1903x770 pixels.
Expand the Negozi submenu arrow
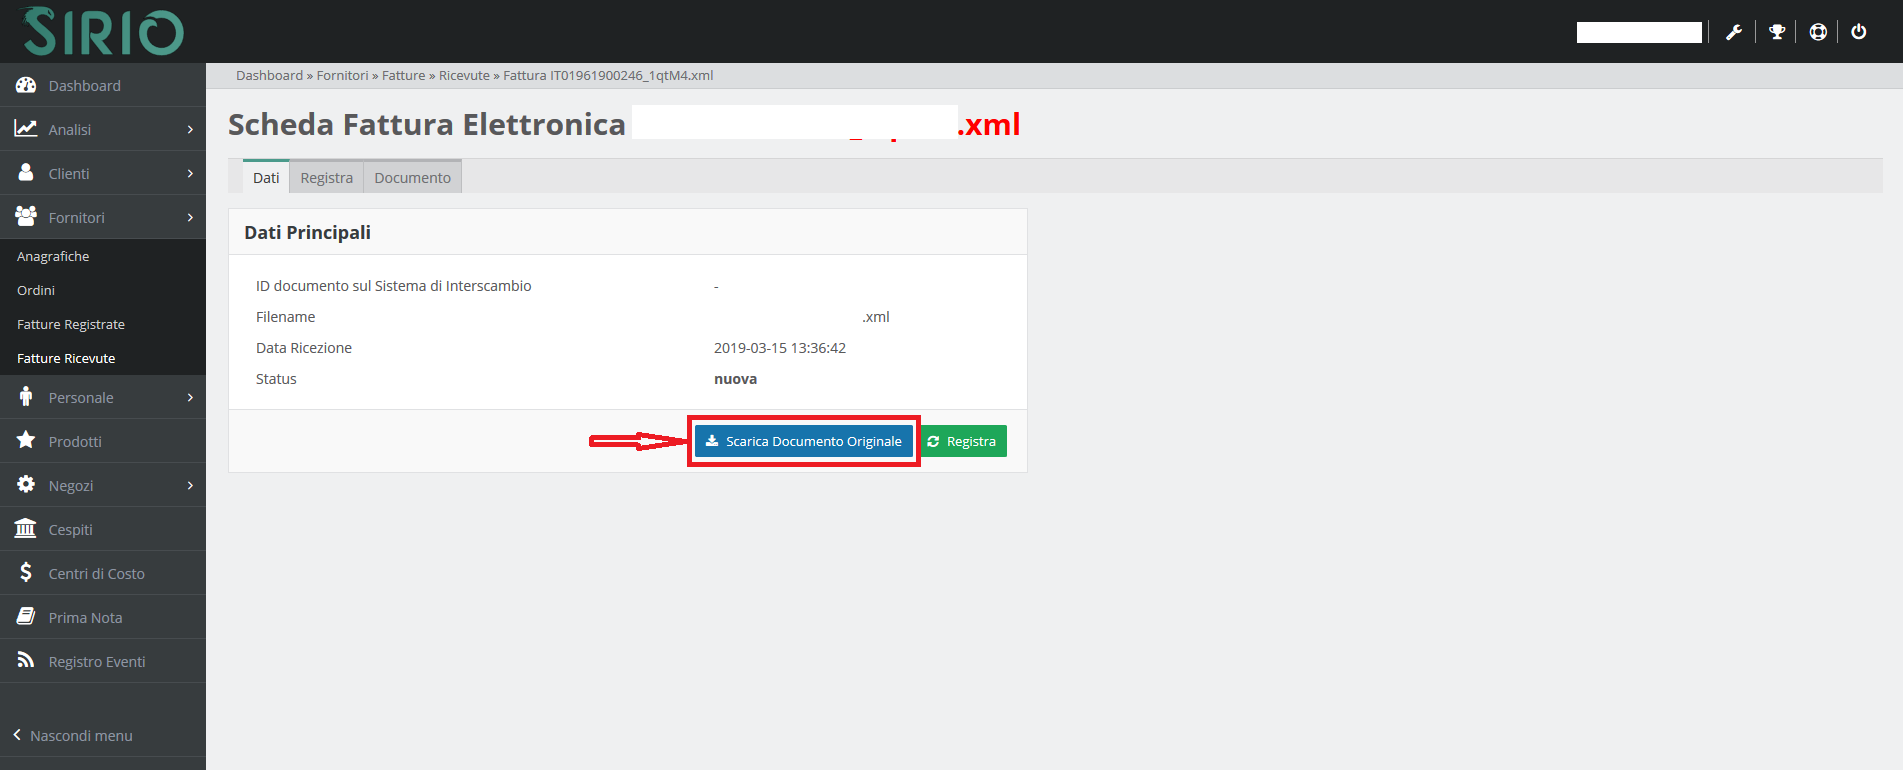(x=190, y=486)
